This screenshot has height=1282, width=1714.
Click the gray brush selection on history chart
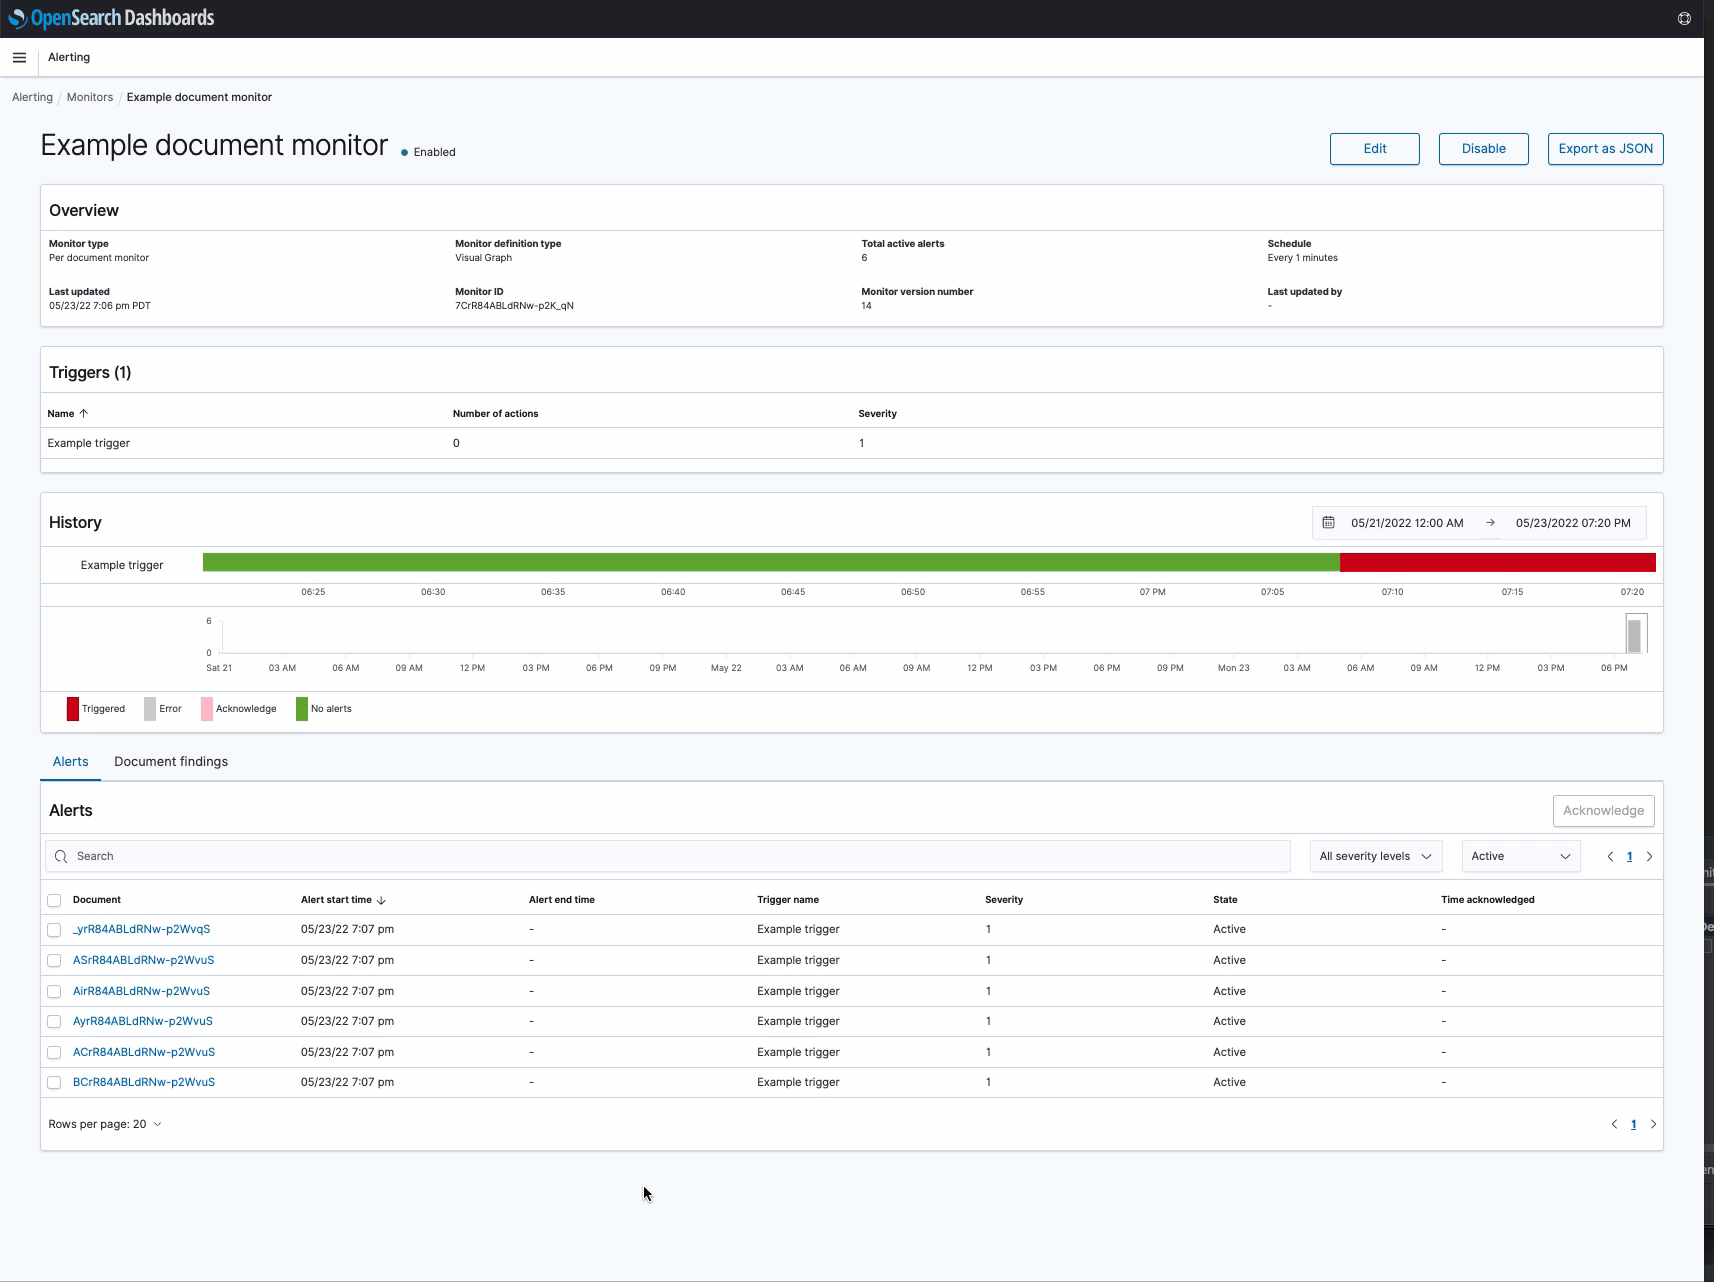[1636, 634]
